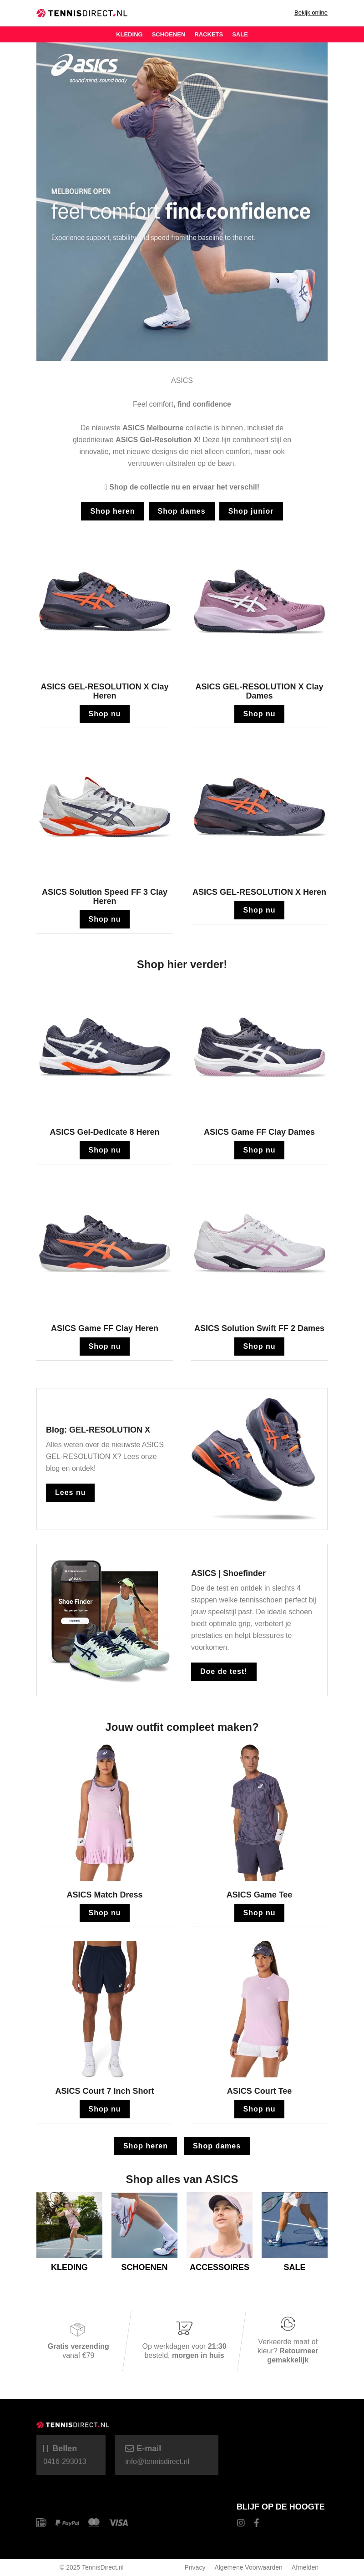Click Lees nu on GEL-RESOLUTION X blog
This screenshot has height=2576, width=364.
tap(70, 1492)
